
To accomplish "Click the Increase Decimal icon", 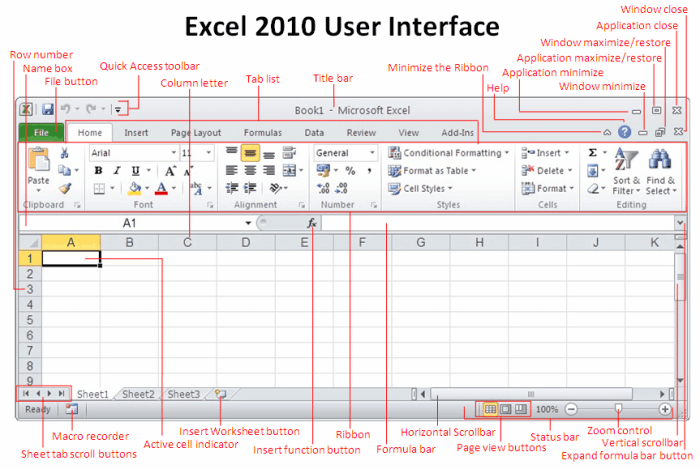I will 323,188.
